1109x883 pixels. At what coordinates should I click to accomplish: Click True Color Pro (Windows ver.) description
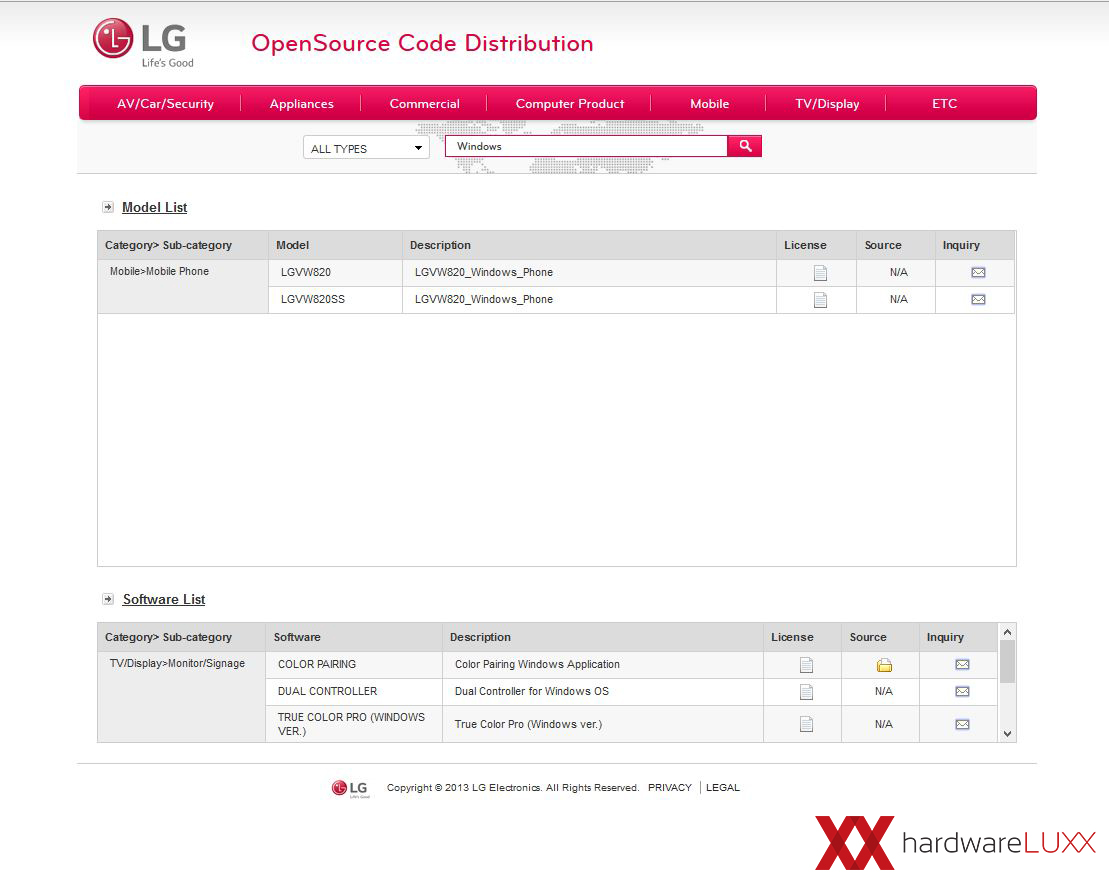pyautogui.click(x=528, y=725)
